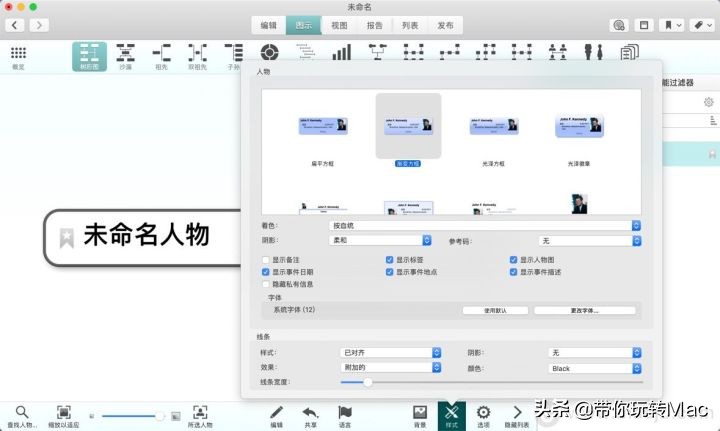This screenshot has width=720, height=431.
Task: Click the 使用默认 font button
Action: 495,310
